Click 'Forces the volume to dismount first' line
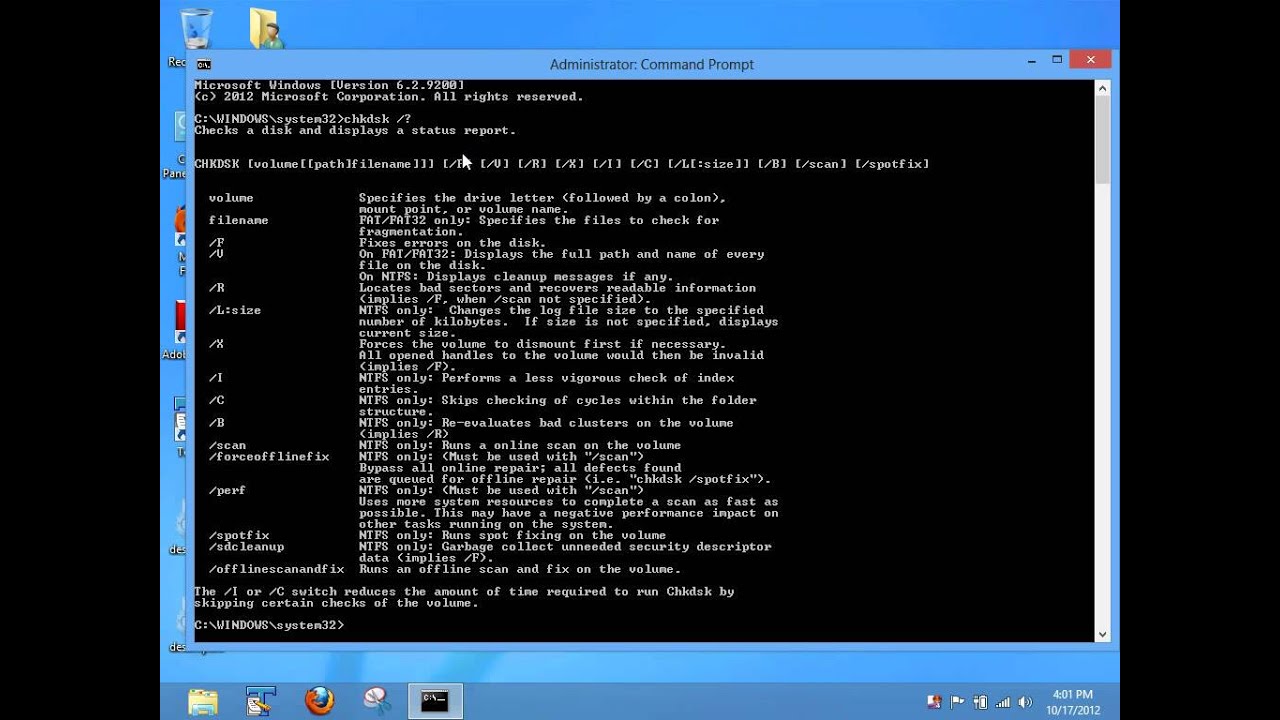The width and height of the screenshot is (1280, 720). point(542,344)
